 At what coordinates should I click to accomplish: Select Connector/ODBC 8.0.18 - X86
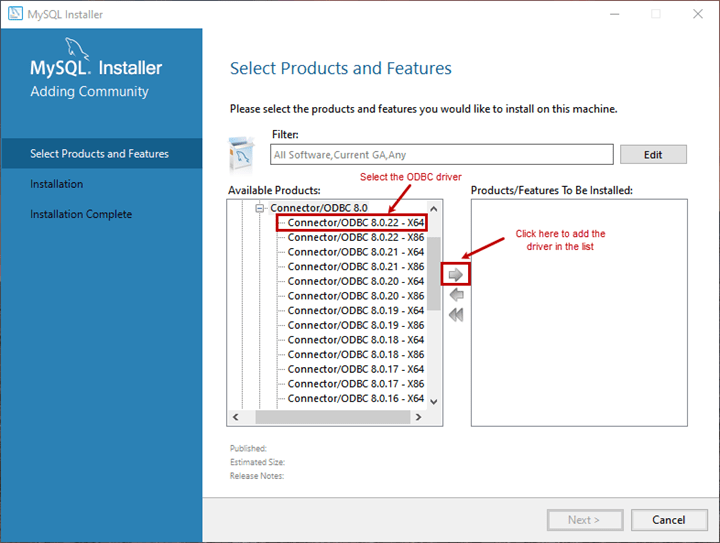pos(355,355)
